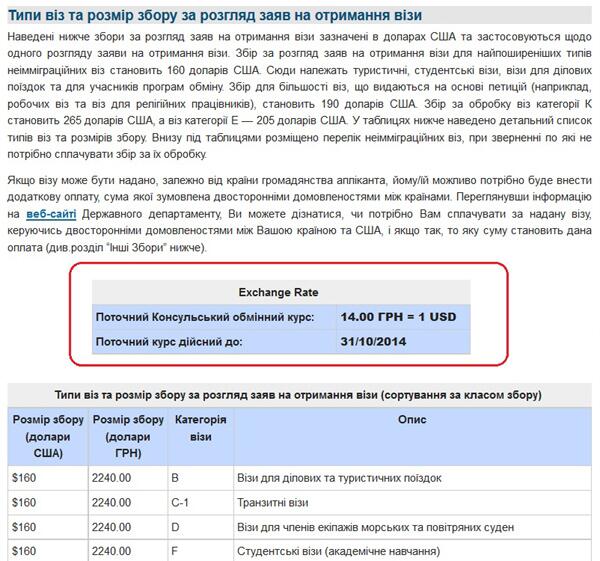The width and height of the screenshot is (600, 561).
Task: Select the Поточний Консульський обмінний курс label
Action: (x=205, y=317)
